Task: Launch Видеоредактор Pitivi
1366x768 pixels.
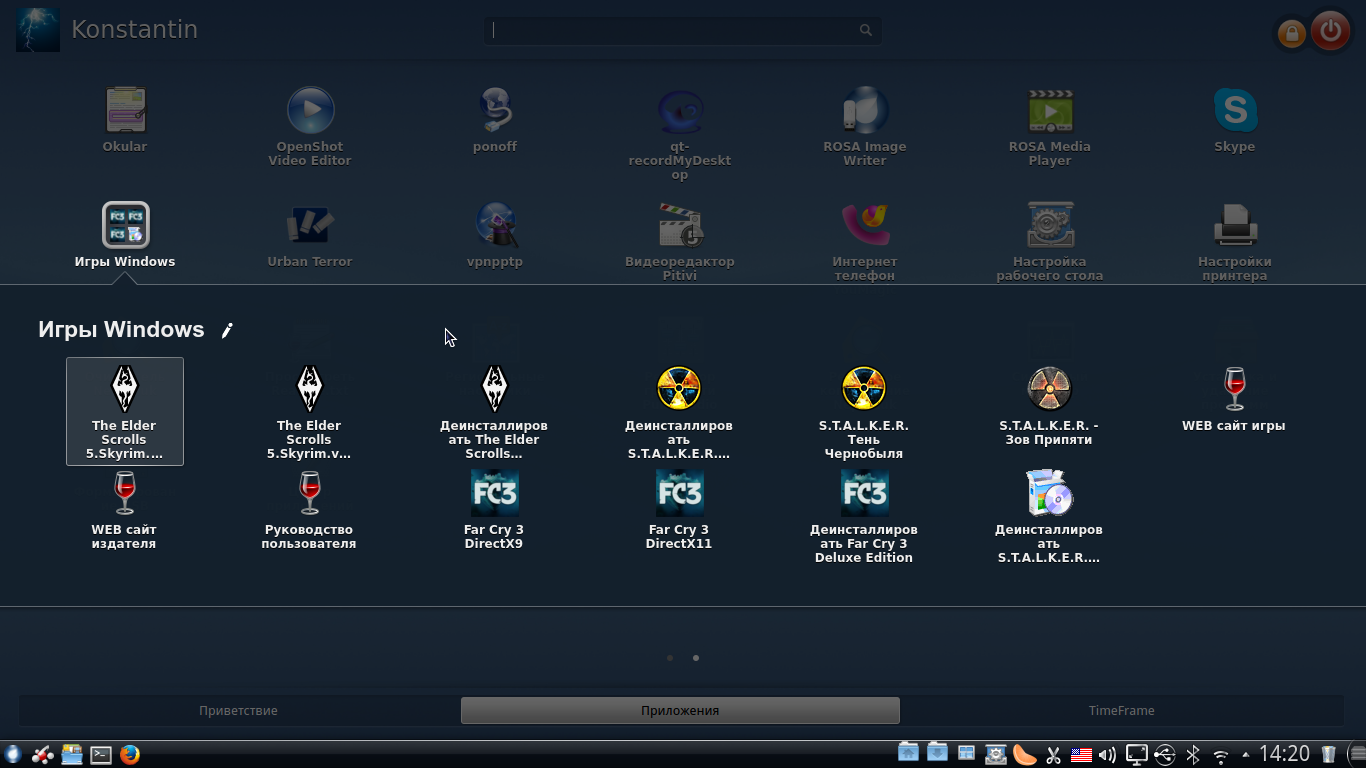Action: click(x=680, y=241)
